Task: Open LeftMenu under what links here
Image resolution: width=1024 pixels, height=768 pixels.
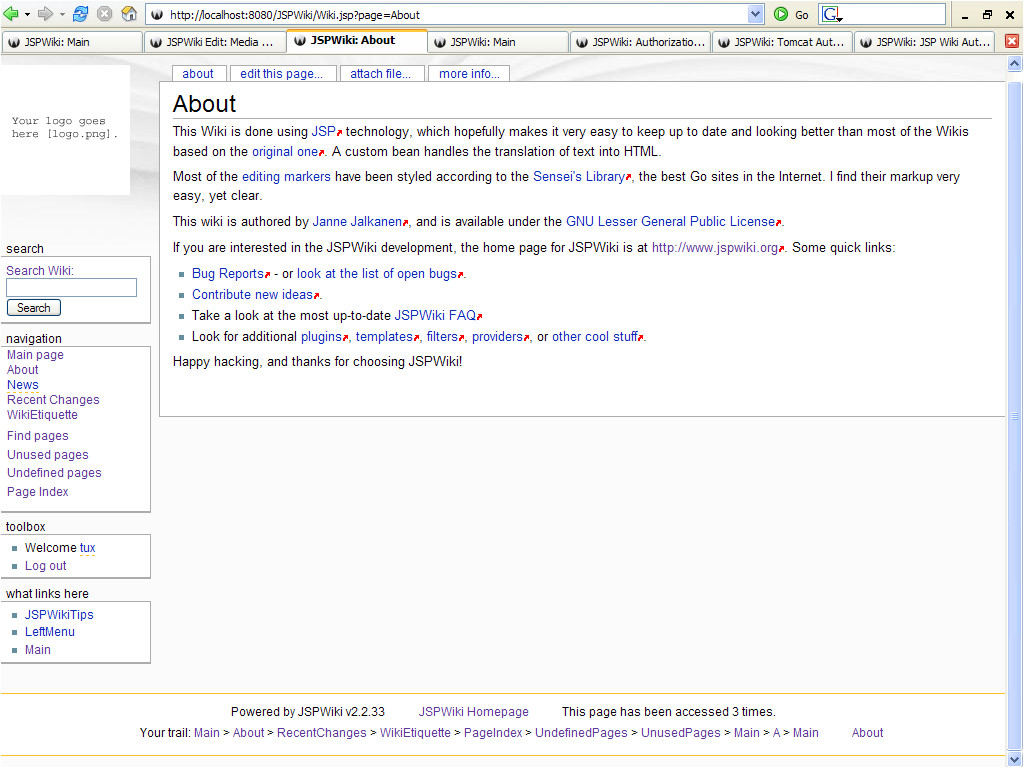Action: coord(50,632)
